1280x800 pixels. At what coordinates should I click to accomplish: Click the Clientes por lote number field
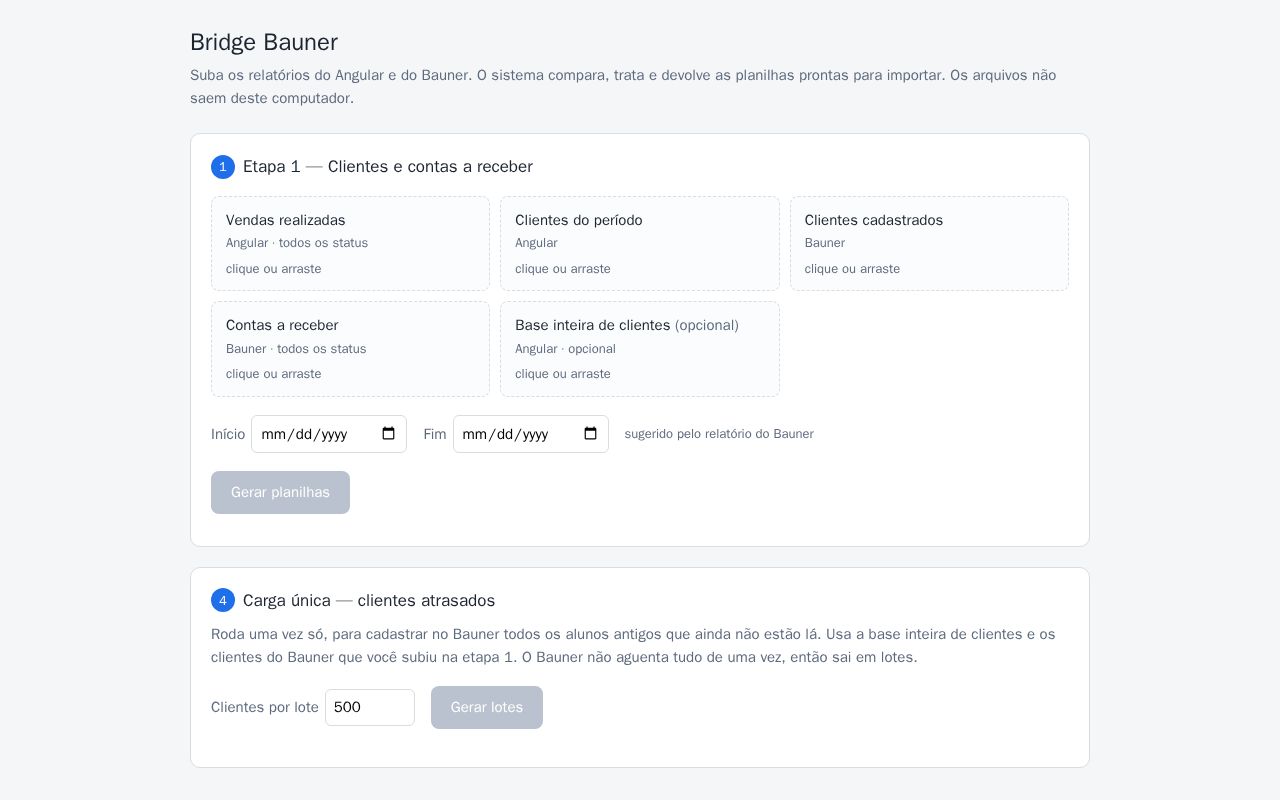370,707
